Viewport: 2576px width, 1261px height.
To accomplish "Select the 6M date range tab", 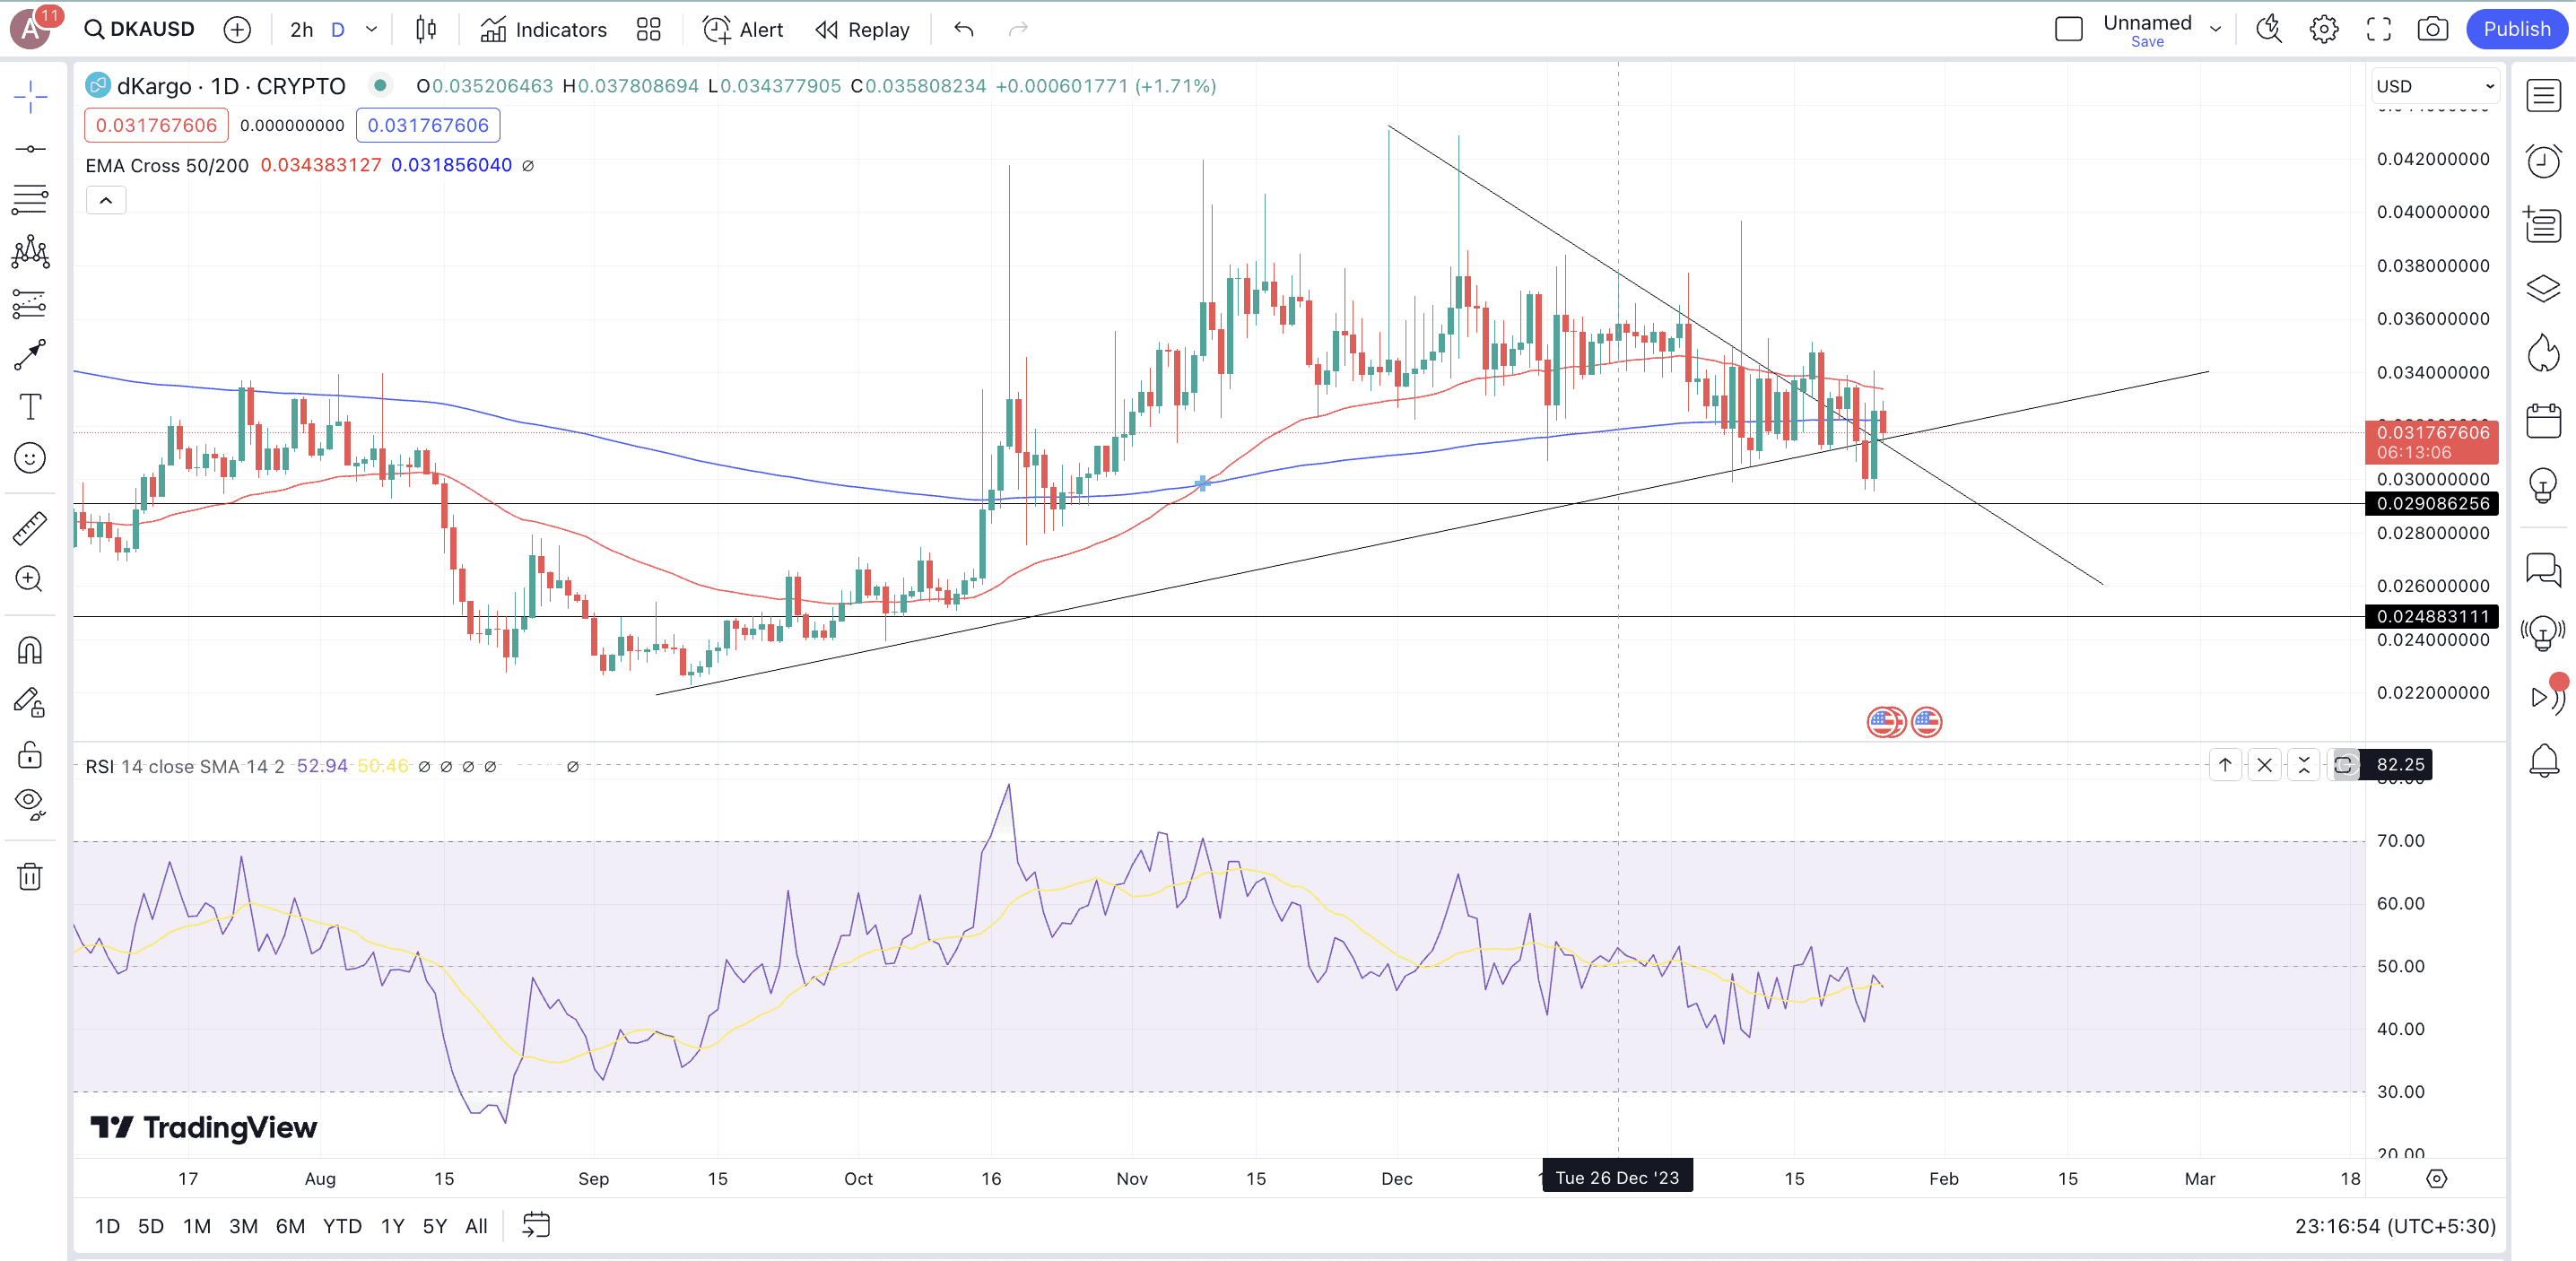I will pos(290,1226).
